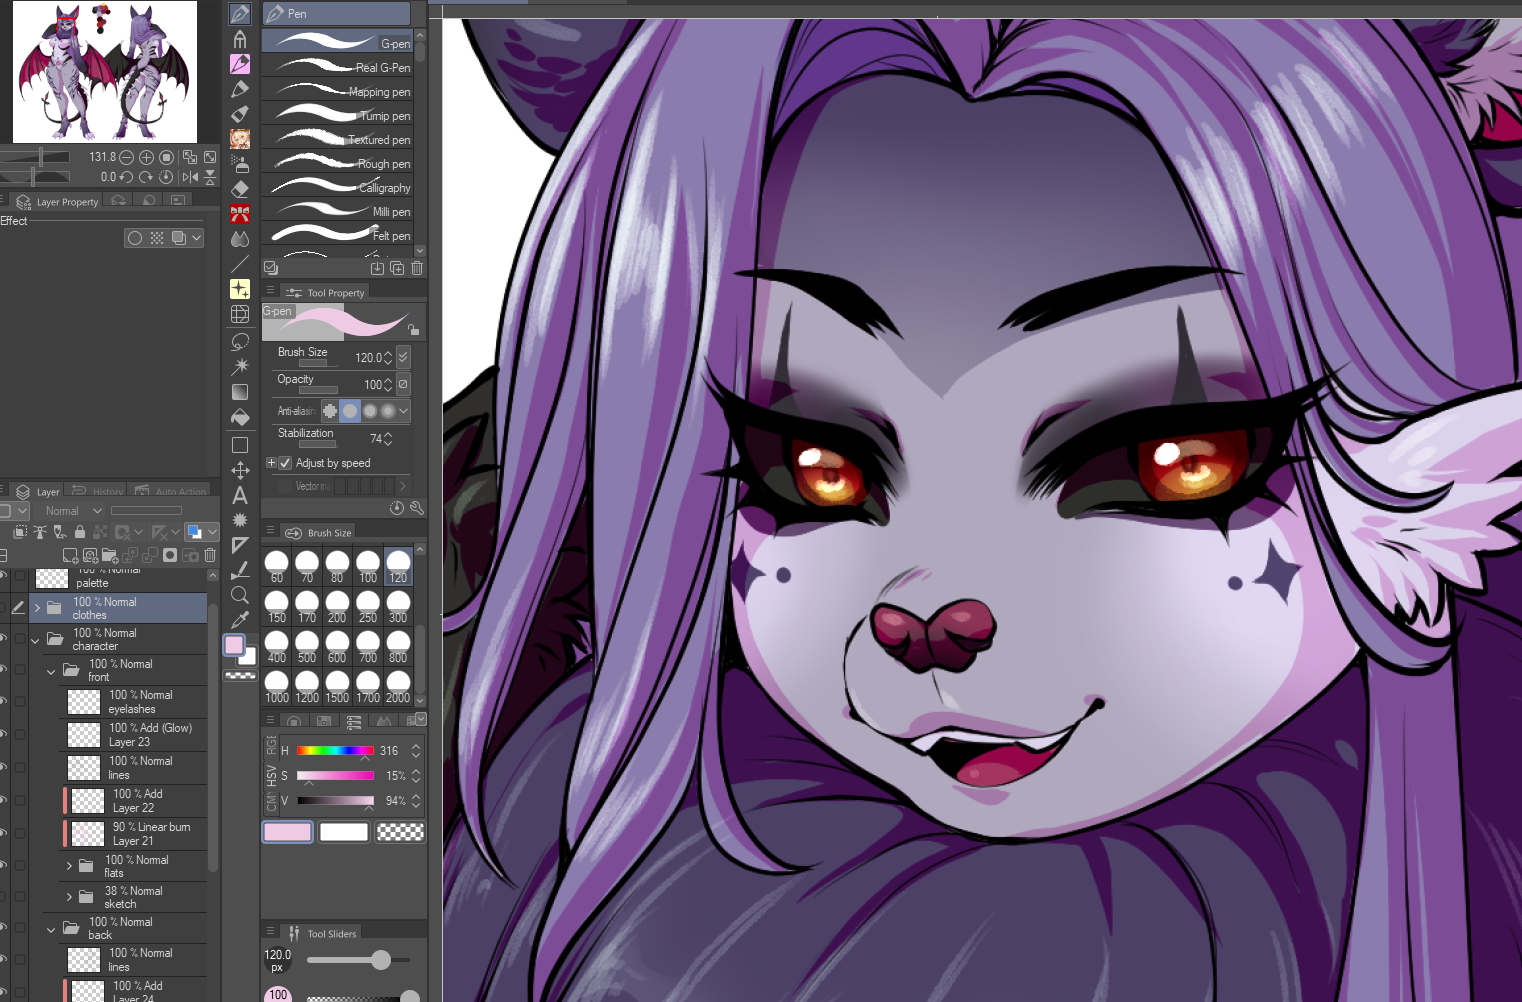Select the Lasso selection tool
This screenshot has height=1002, width=1522.
coord(240,341)
